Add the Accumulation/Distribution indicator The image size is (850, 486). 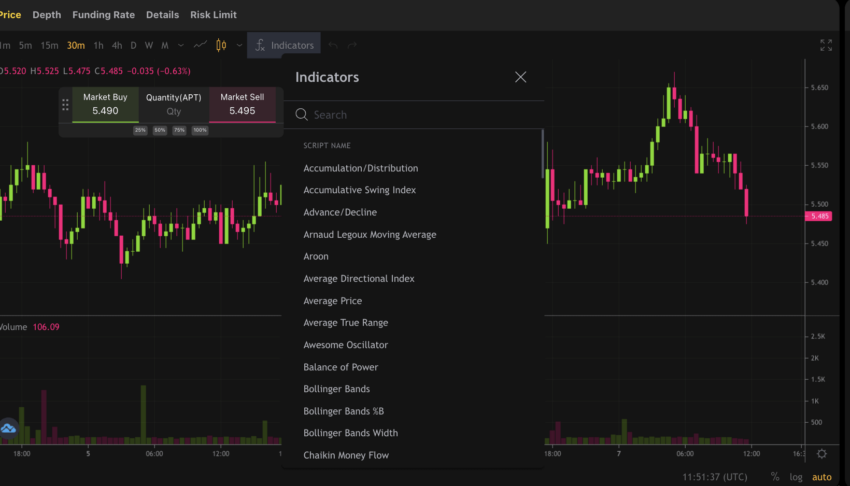(360, 168)
